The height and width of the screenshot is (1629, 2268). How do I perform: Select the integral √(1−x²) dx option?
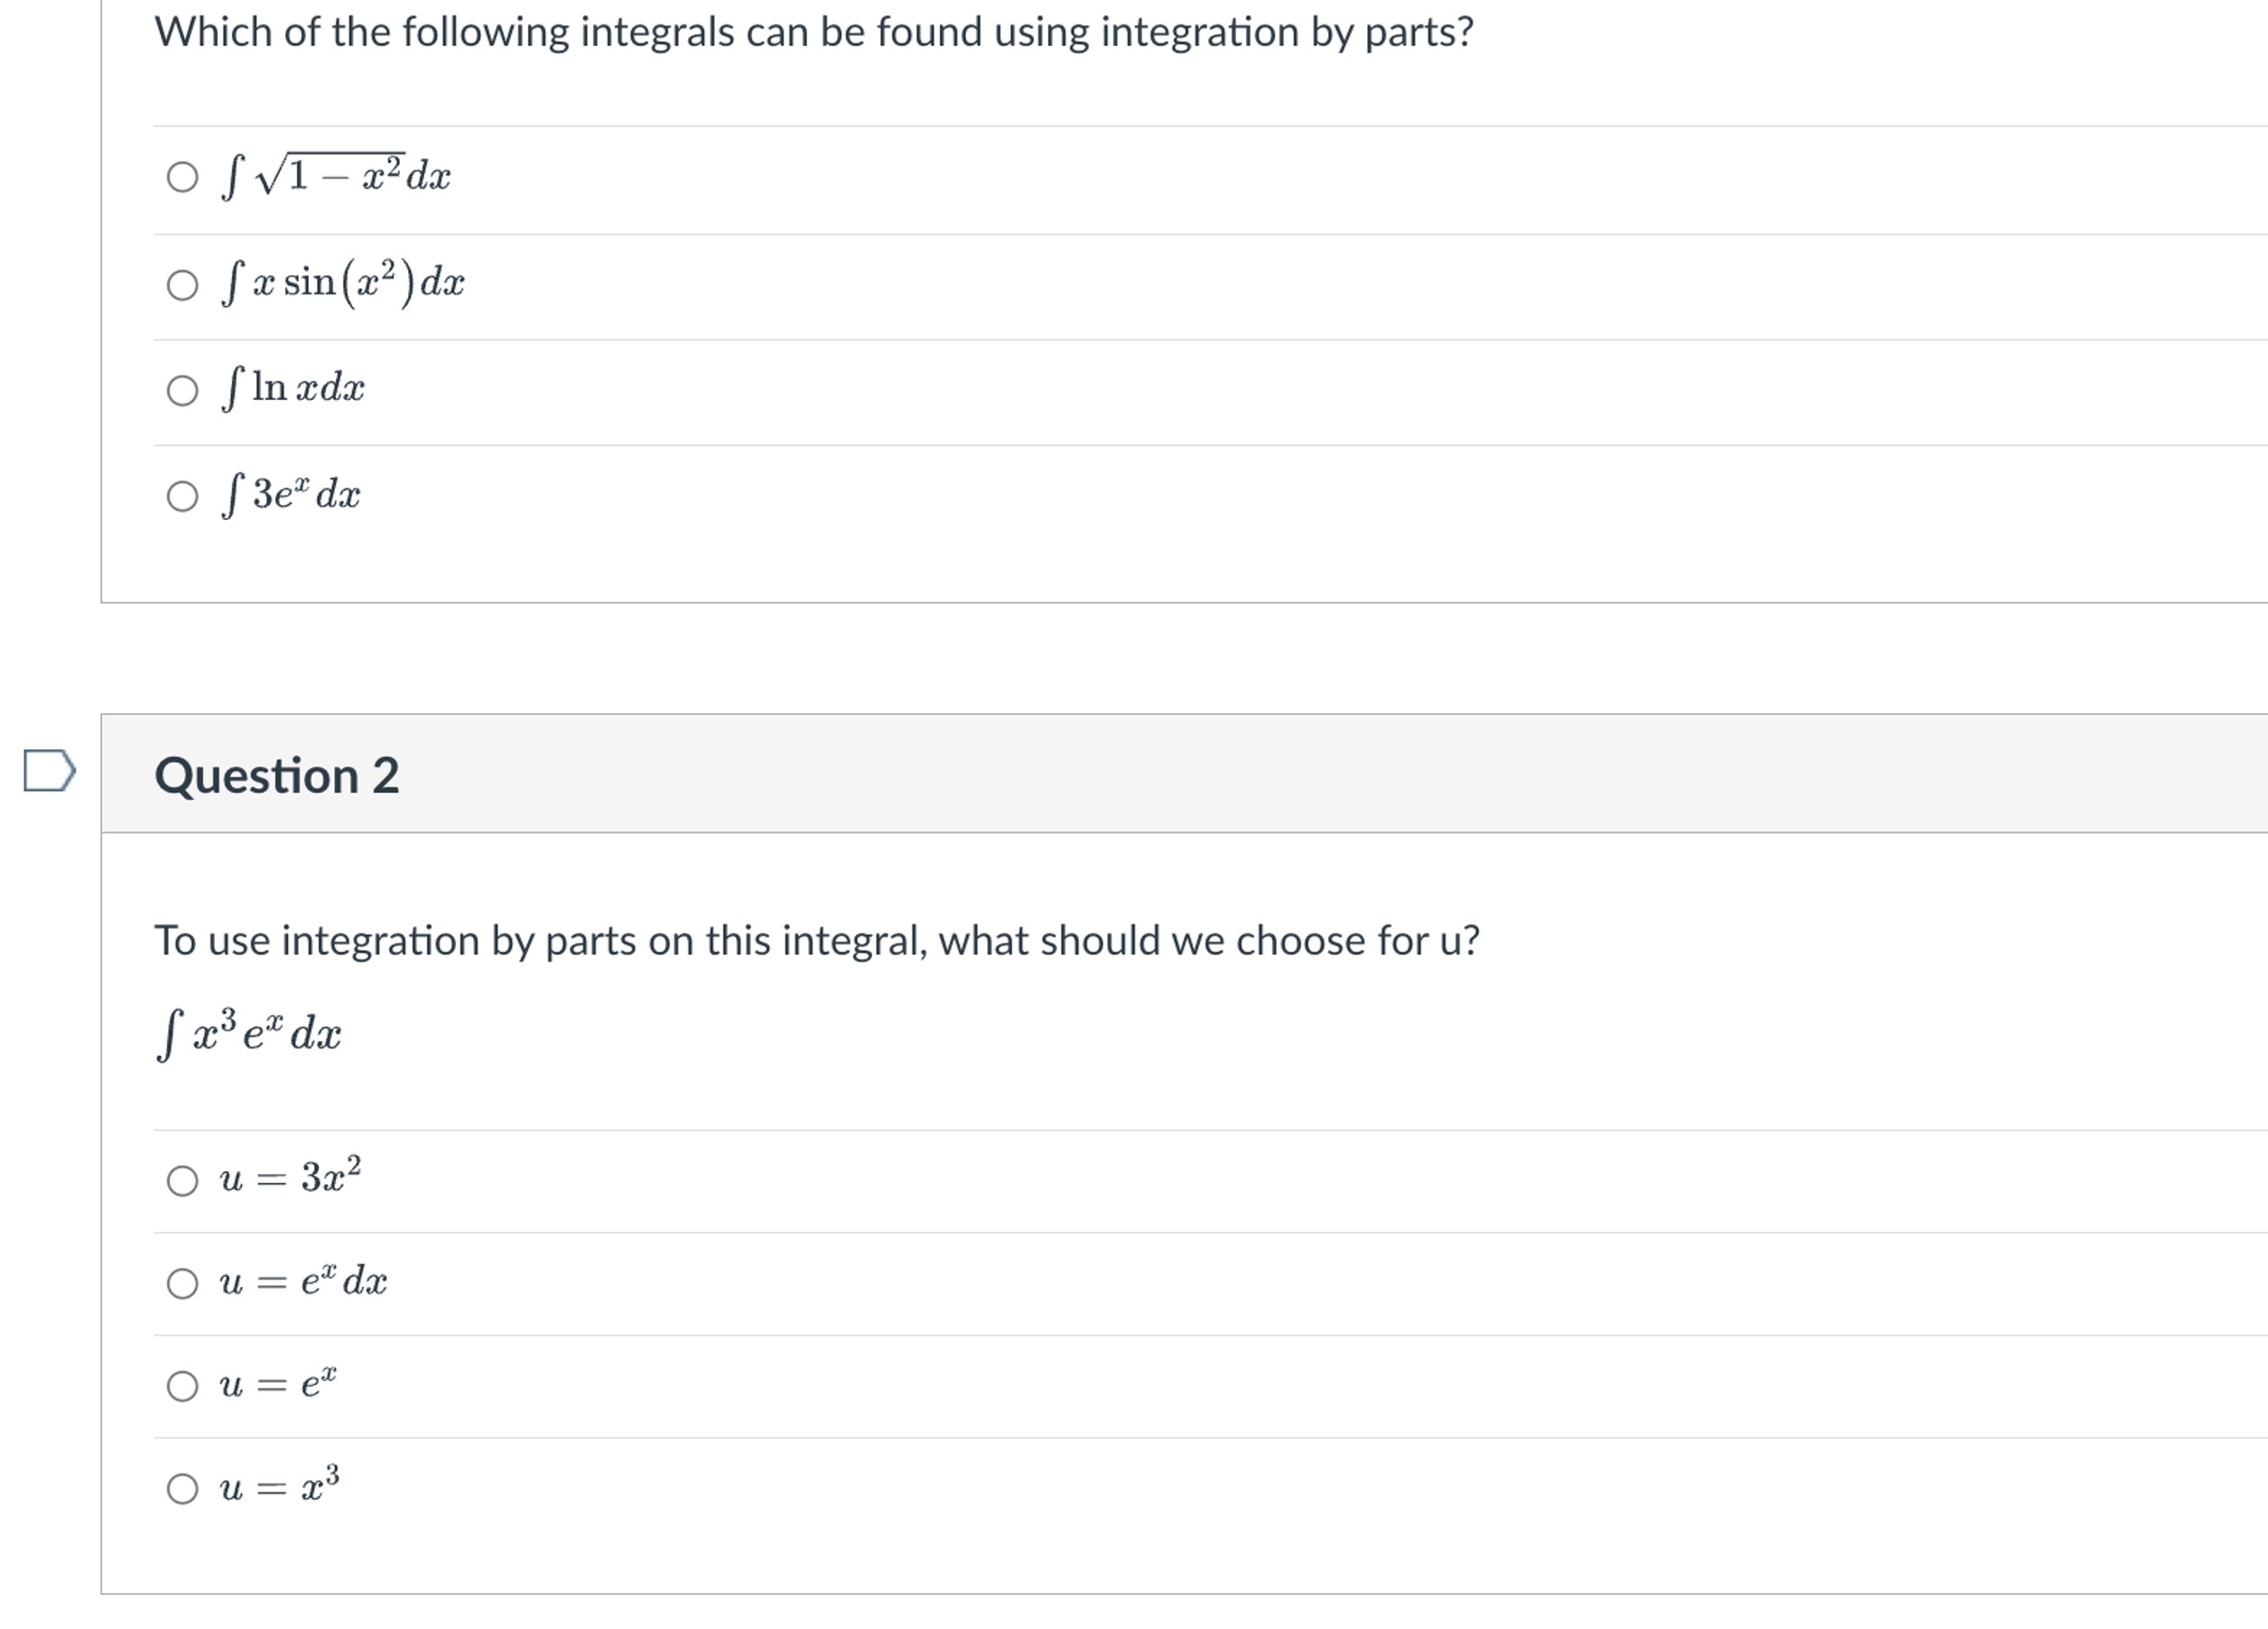[183, 178]
